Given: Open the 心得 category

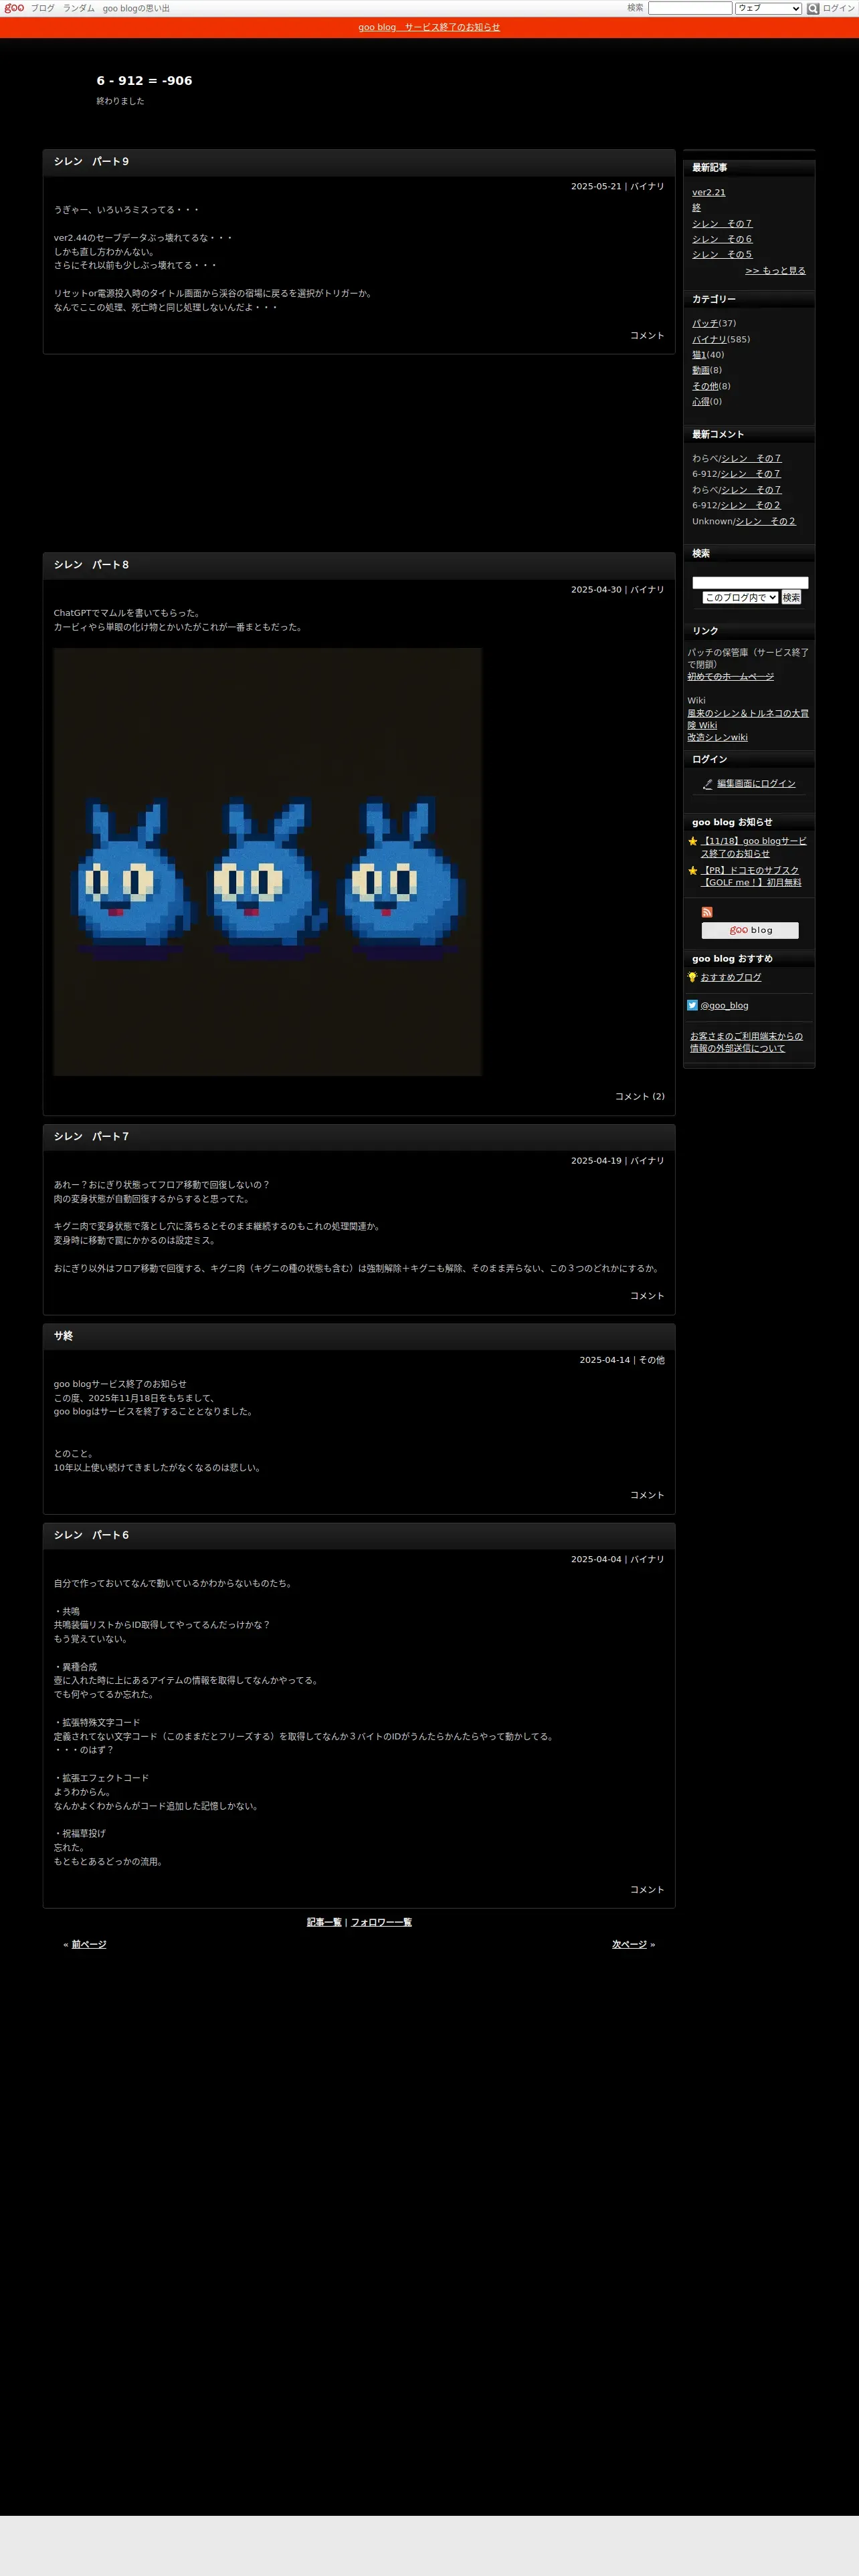Looking at the screenshot, I should (700, 401).
